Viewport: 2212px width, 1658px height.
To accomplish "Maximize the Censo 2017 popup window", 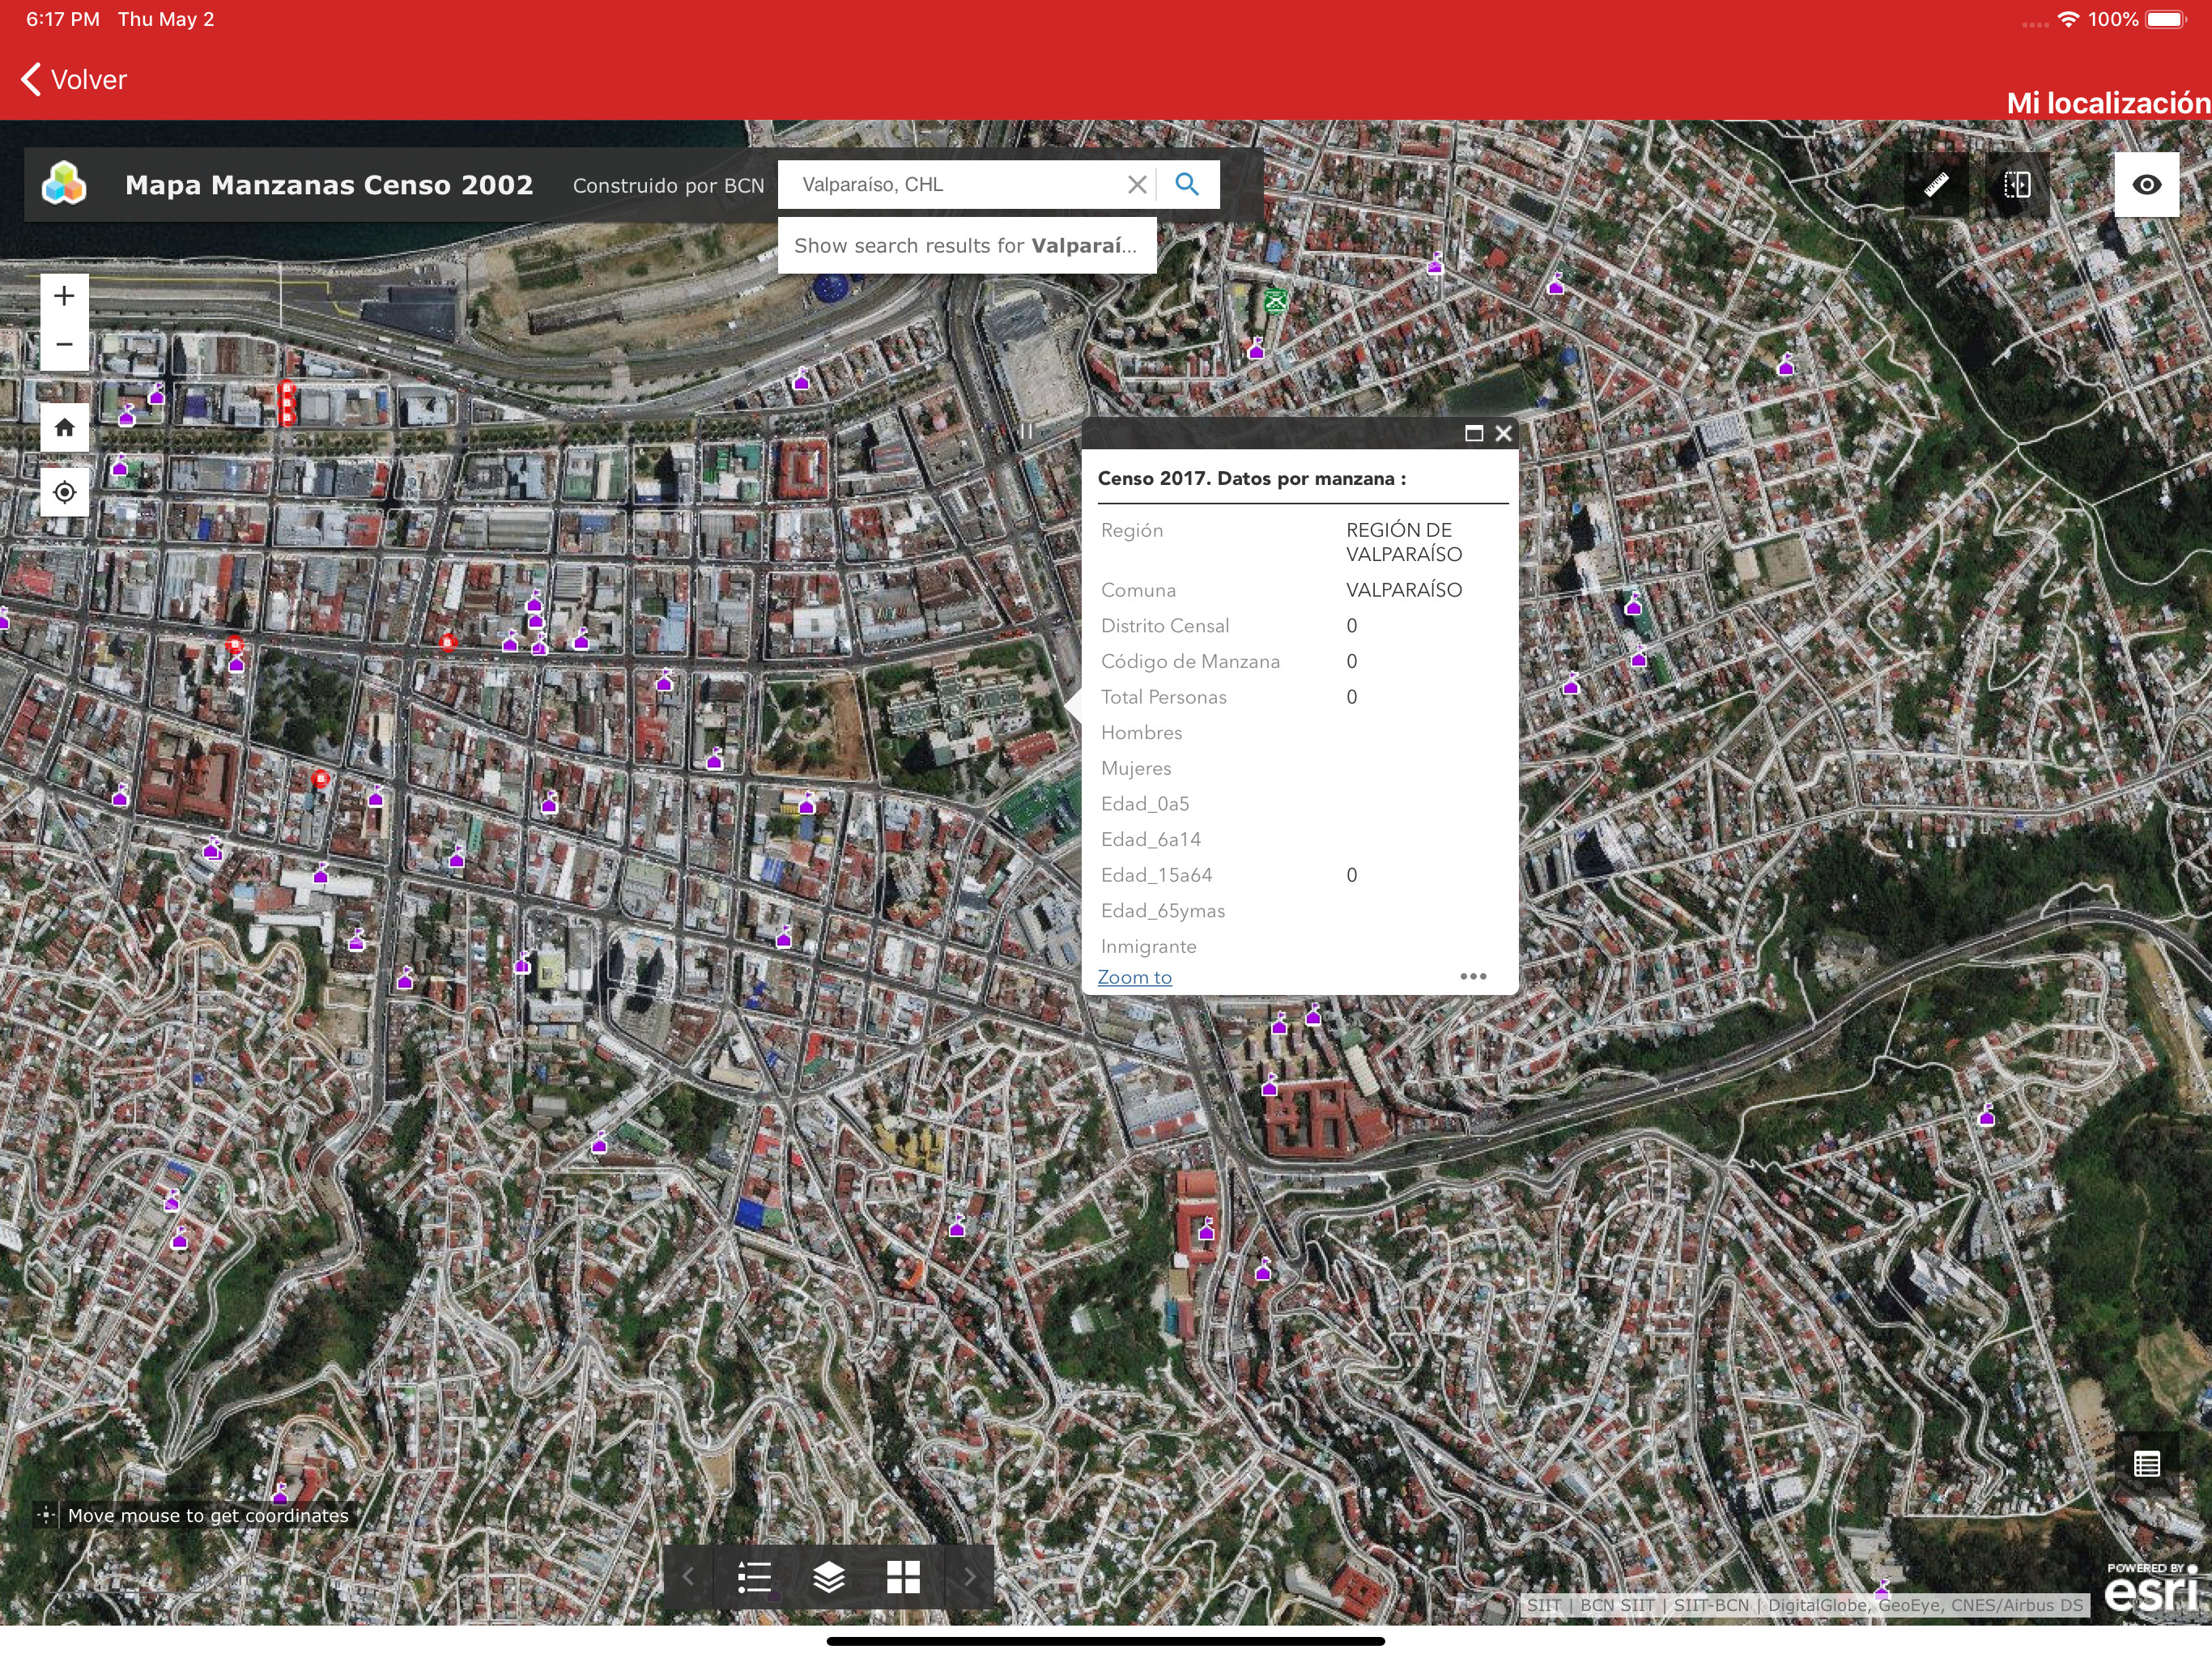I will (x=1473, y=433).
